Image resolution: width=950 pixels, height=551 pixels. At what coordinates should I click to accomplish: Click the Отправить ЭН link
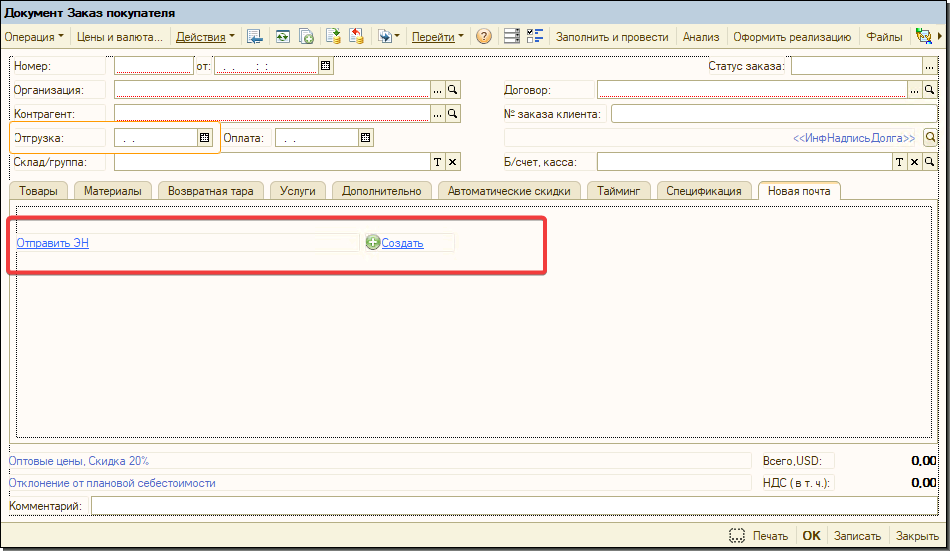[x=53, y=243]
